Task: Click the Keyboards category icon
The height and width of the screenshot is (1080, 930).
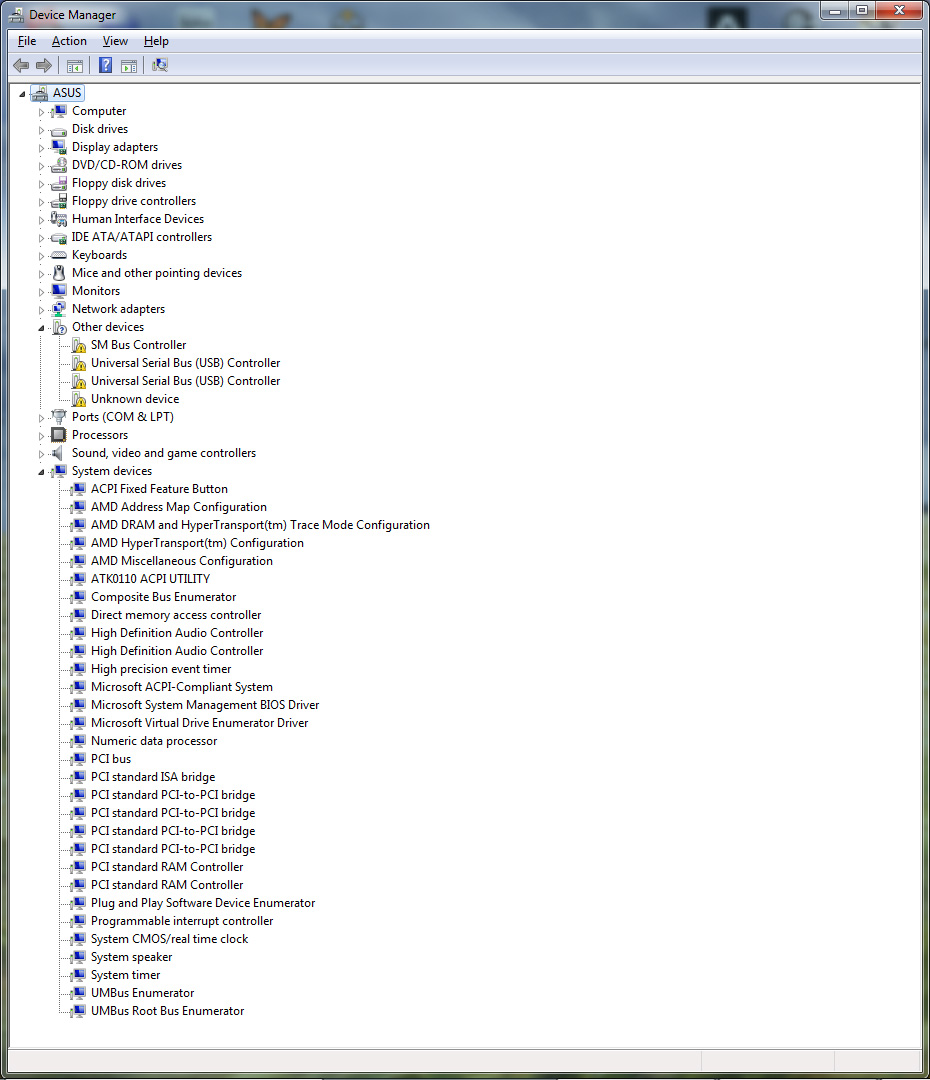Action: click(x=59, y=256)
